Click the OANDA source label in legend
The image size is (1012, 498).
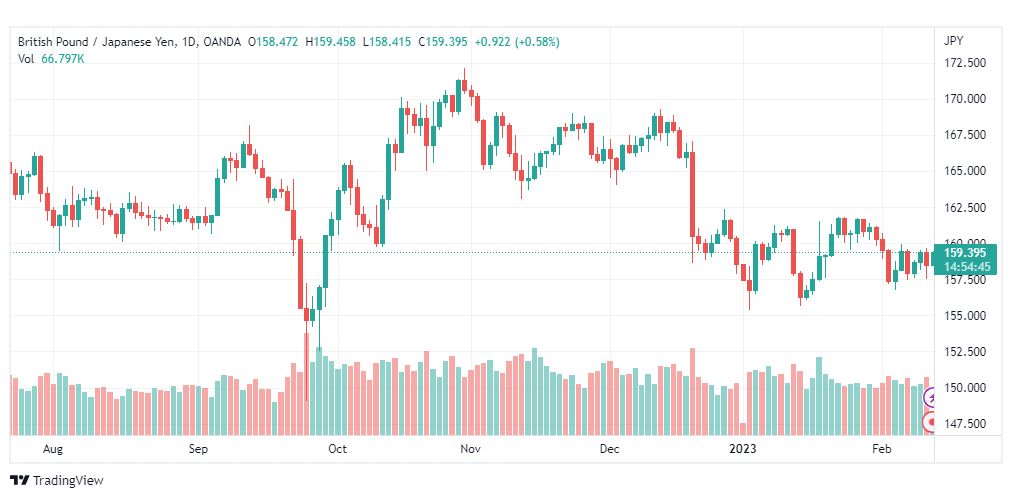(221, 42)
